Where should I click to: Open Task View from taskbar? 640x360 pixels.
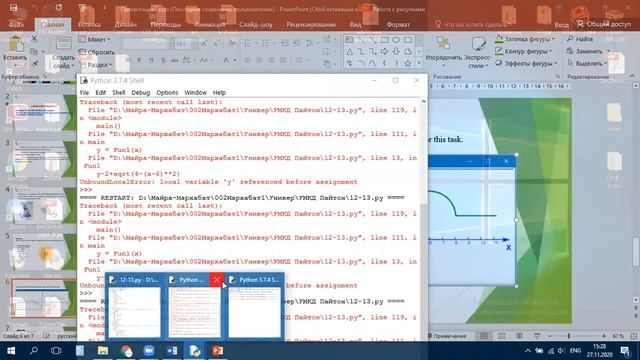56,351
